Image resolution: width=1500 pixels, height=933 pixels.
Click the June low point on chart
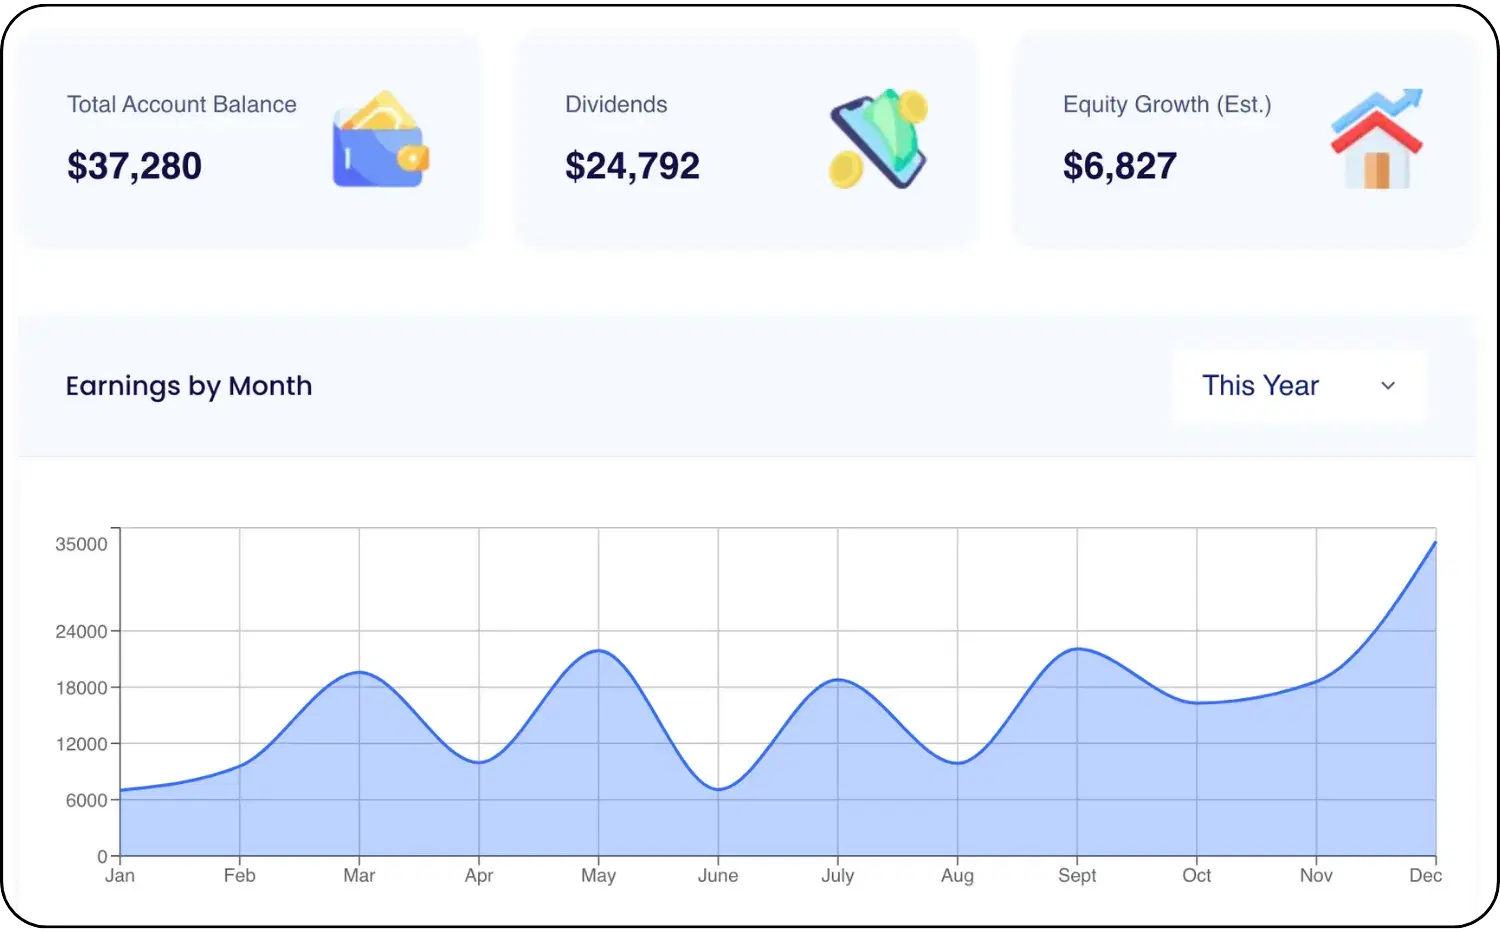tap(718, 790)
